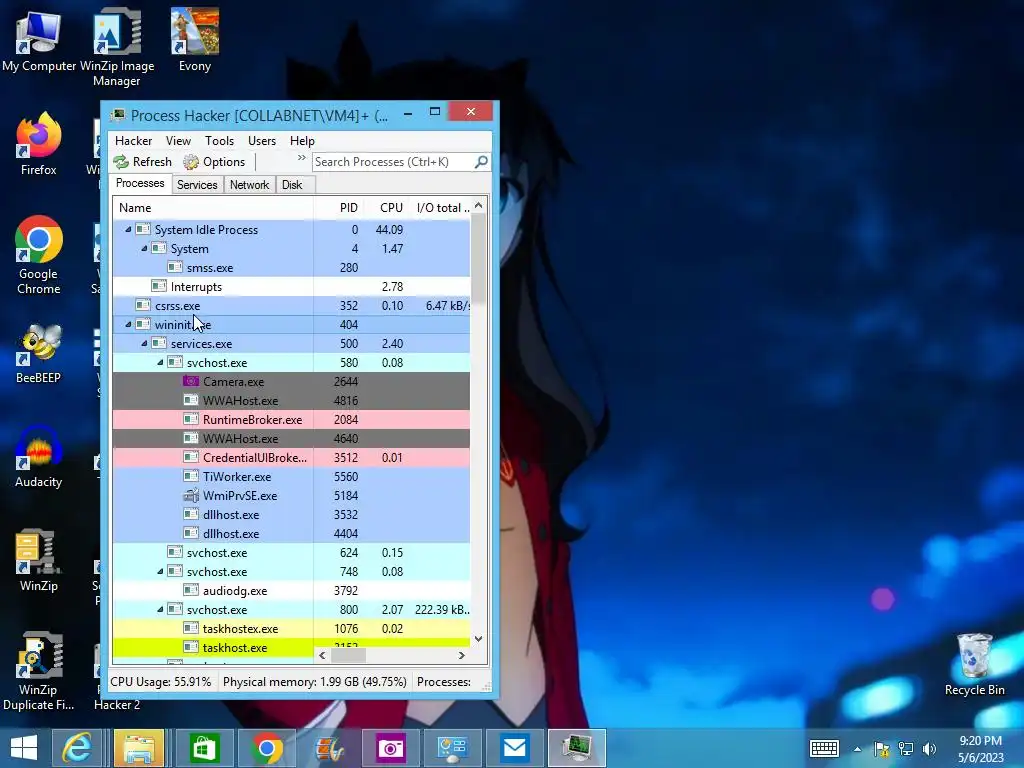1024x768 pixels.
Task: Select the CredentialUIBroker process row
Action: 291,457
